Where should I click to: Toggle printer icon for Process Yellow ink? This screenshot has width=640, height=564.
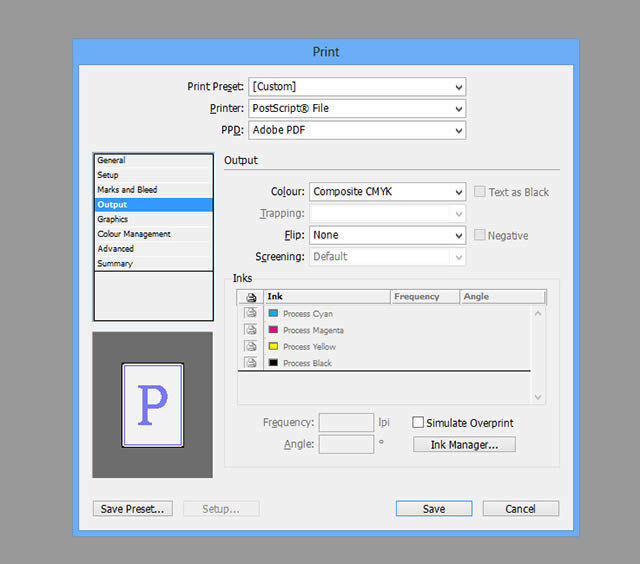coord(250,346)
